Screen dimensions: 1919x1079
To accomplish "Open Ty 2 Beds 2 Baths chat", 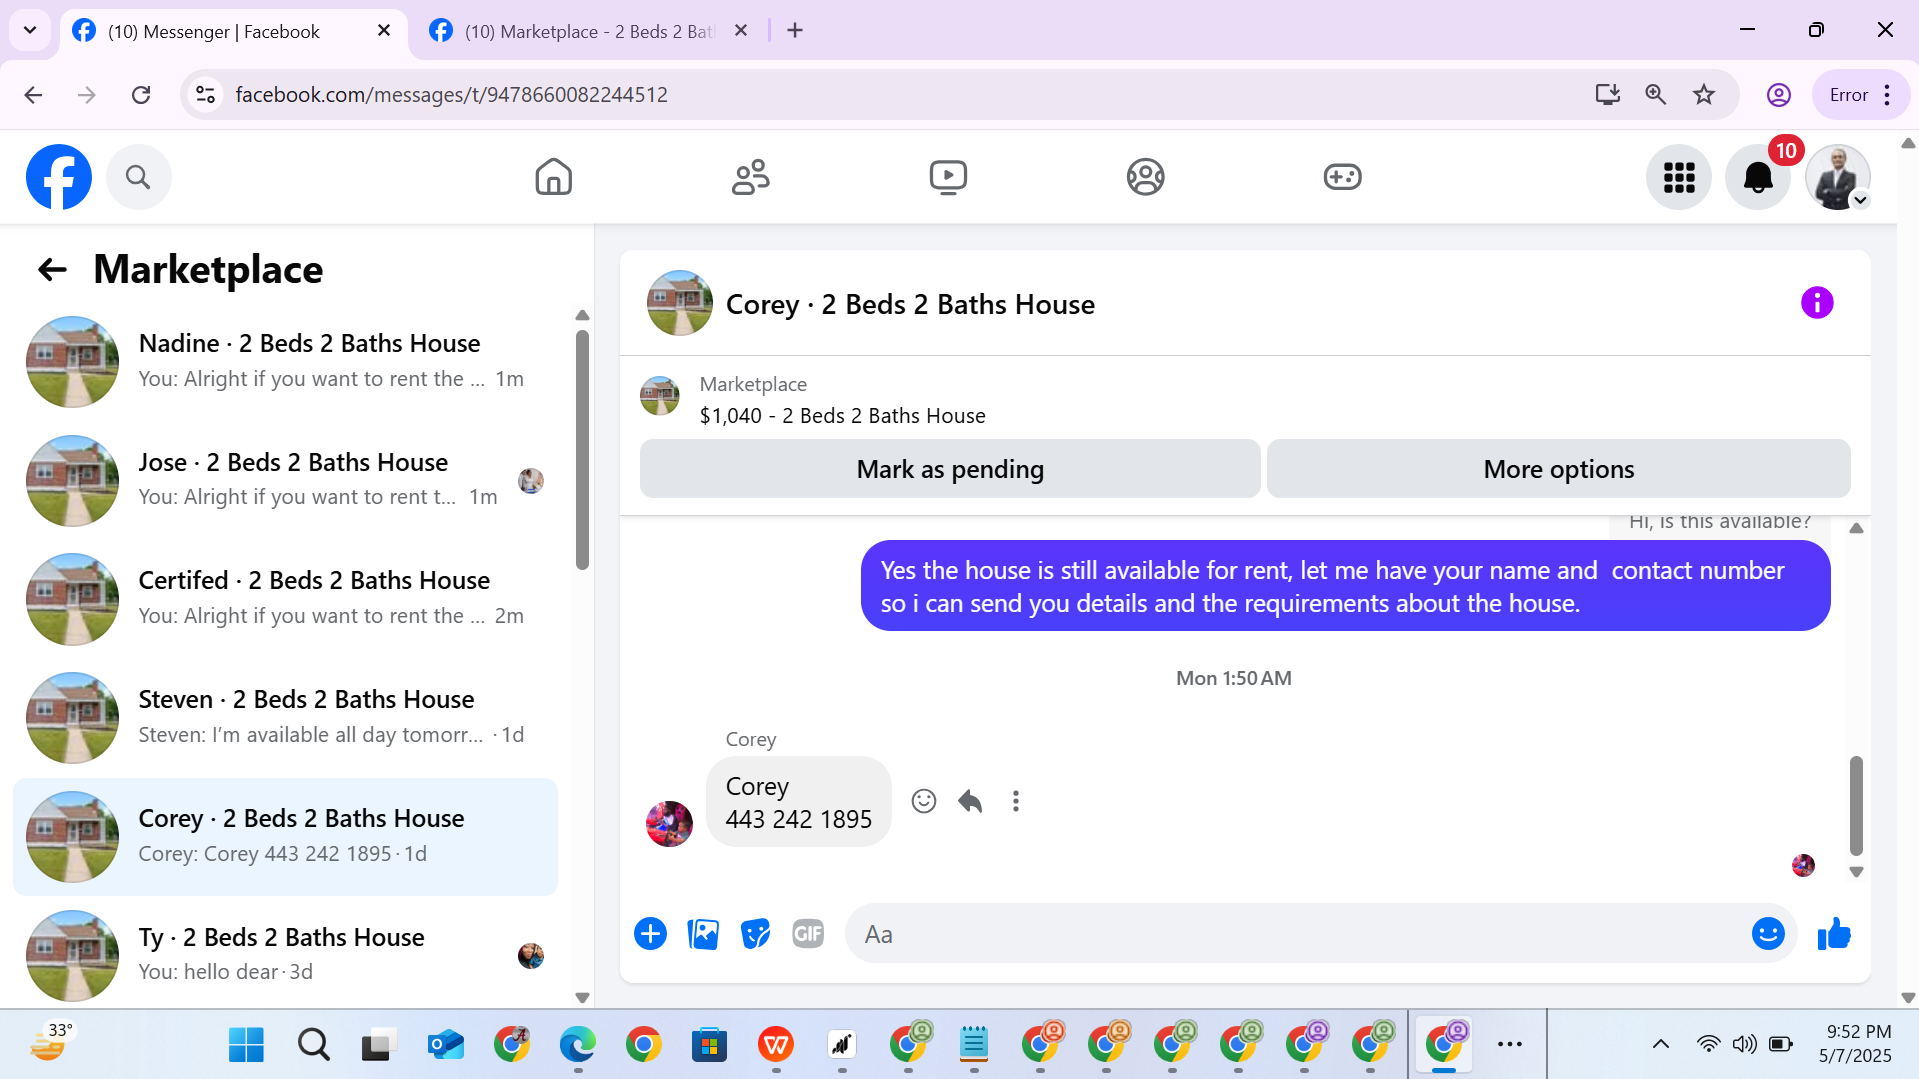I will (x=285, y=955).
